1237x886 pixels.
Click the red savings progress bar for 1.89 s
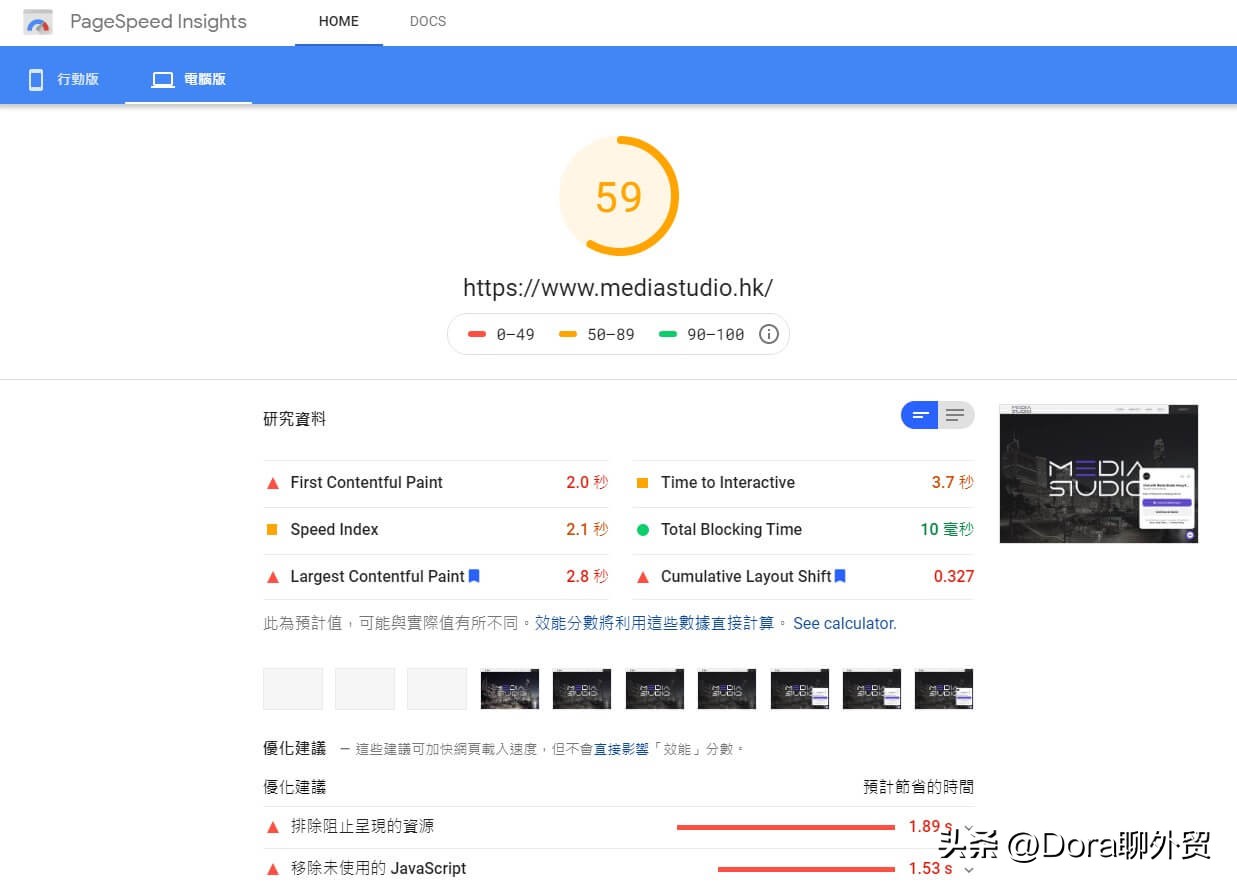tap(786, 826)
